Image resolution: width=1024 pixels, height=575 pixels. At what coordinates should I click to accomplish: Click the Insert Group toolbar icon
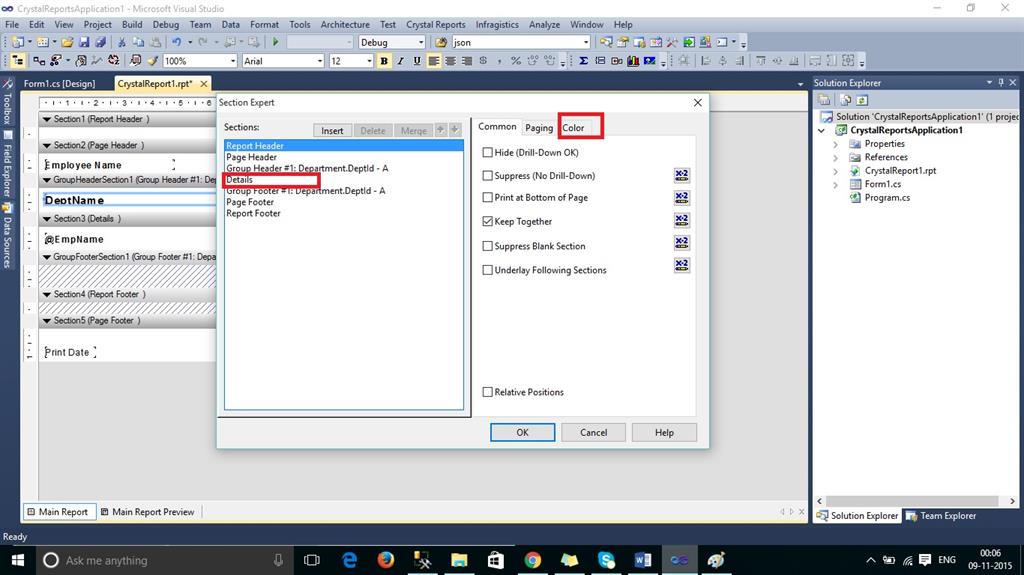(600, 61)
